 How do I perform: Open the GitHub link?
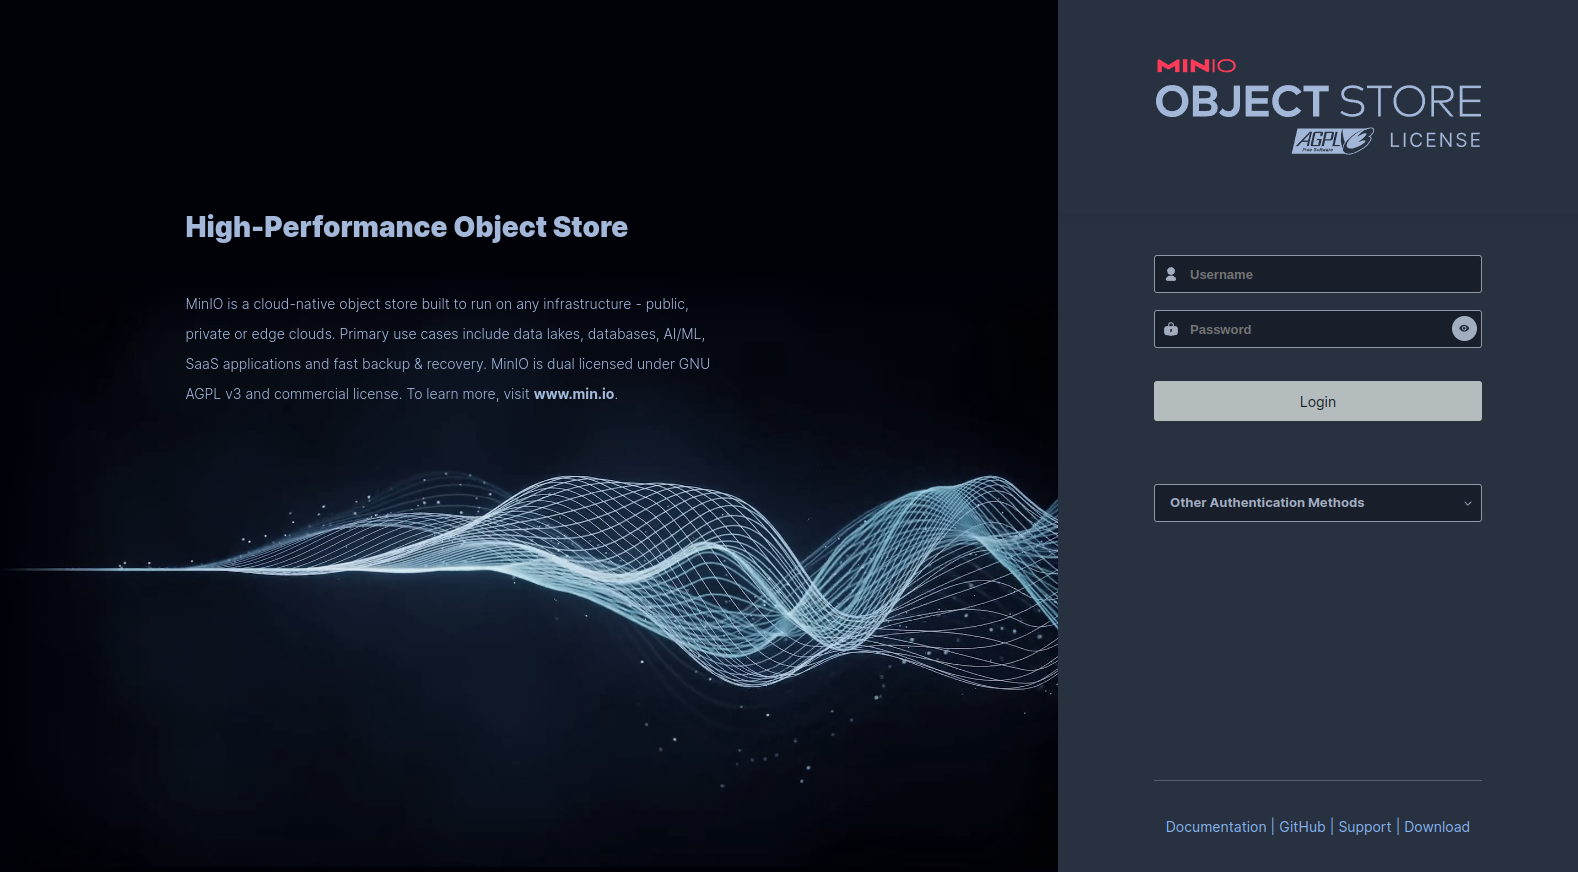click(x=1302, y=827)
